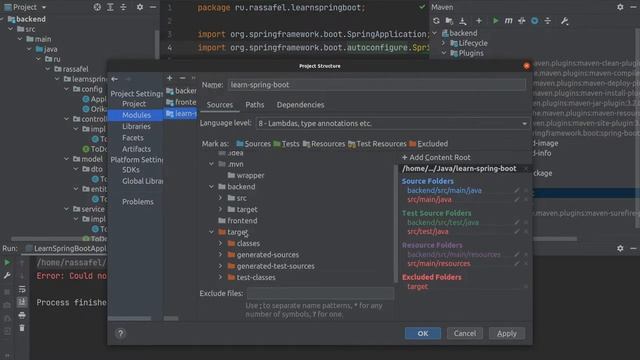Select opened file target icon in Project panel
The height and width of the screenshot is (360, 640).
97,7
